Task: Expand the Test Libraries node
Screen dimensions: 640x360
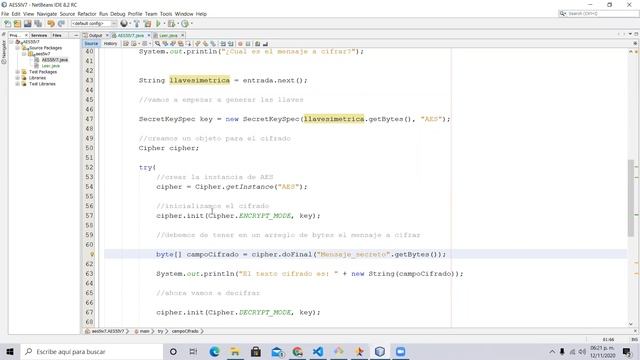Action: tap(18, 84)
